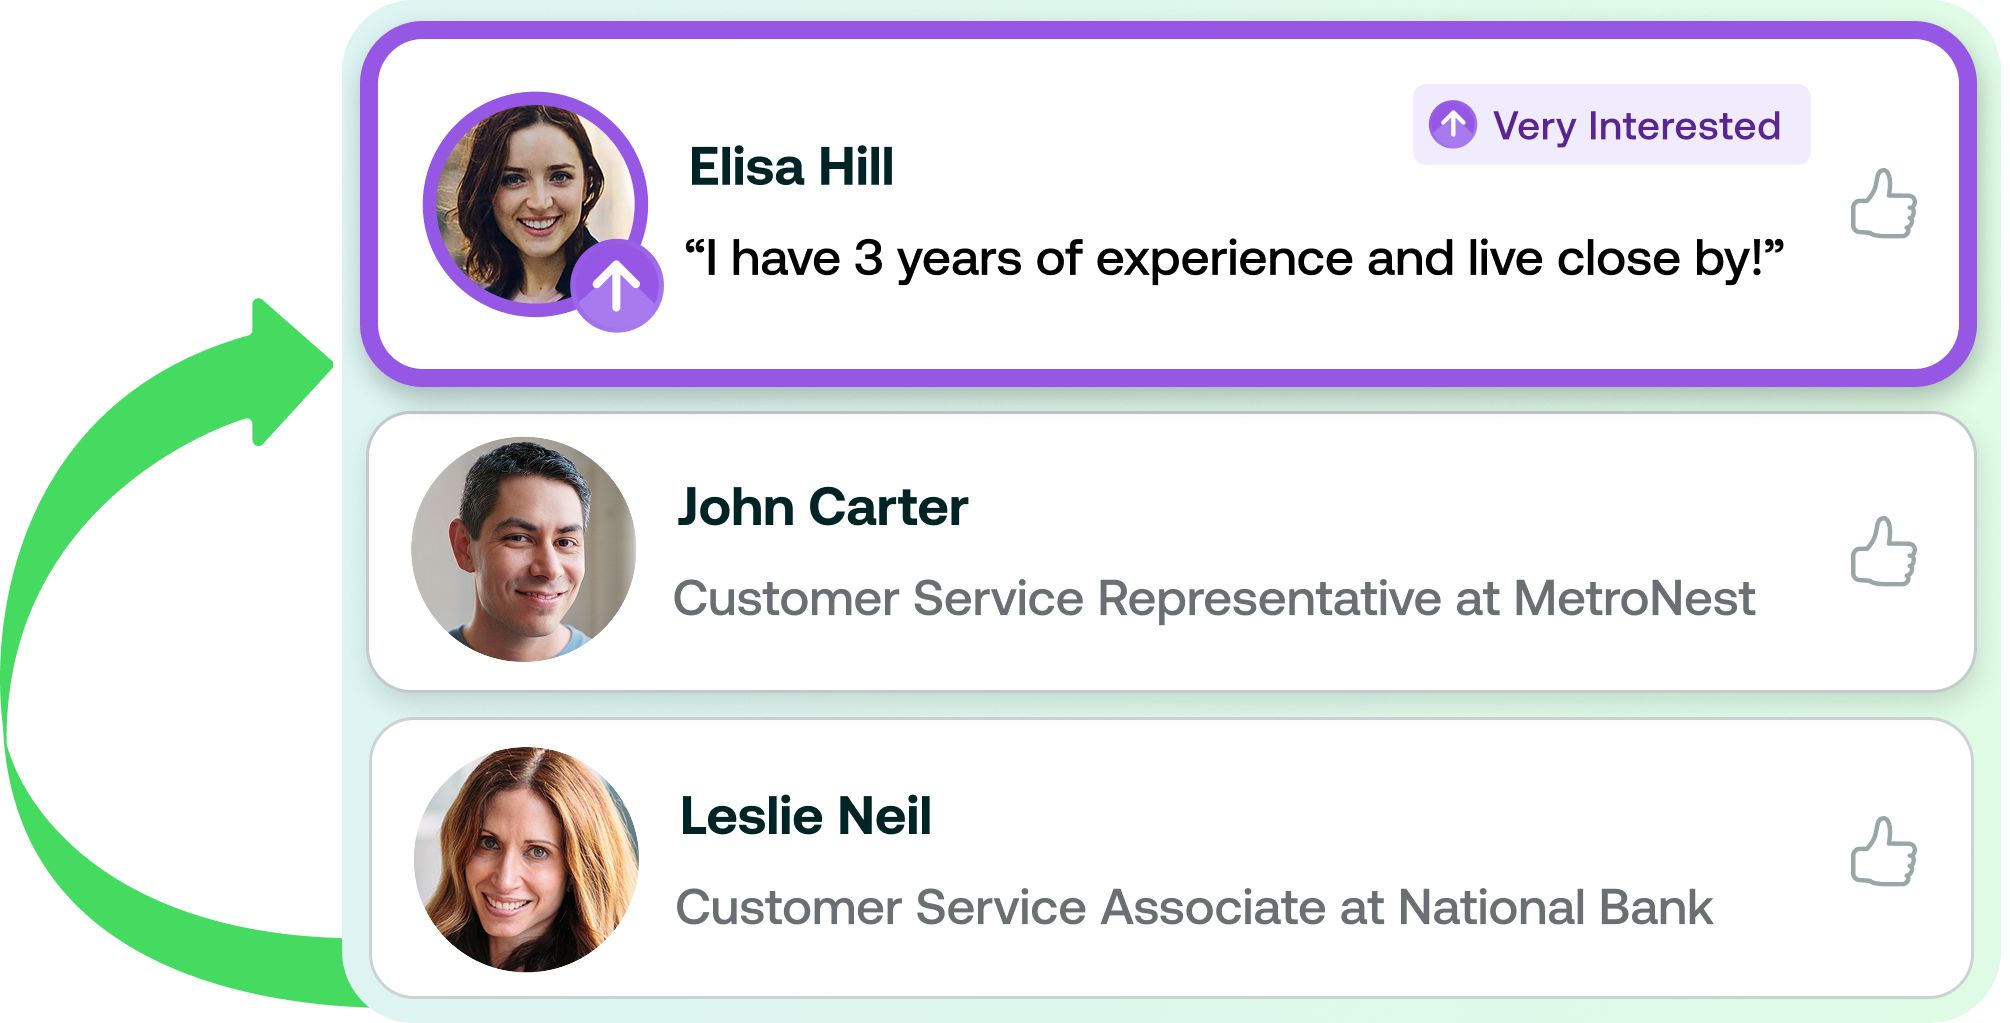Click the Customer Service Associate at National Bank text

(x=1194, y=908)
